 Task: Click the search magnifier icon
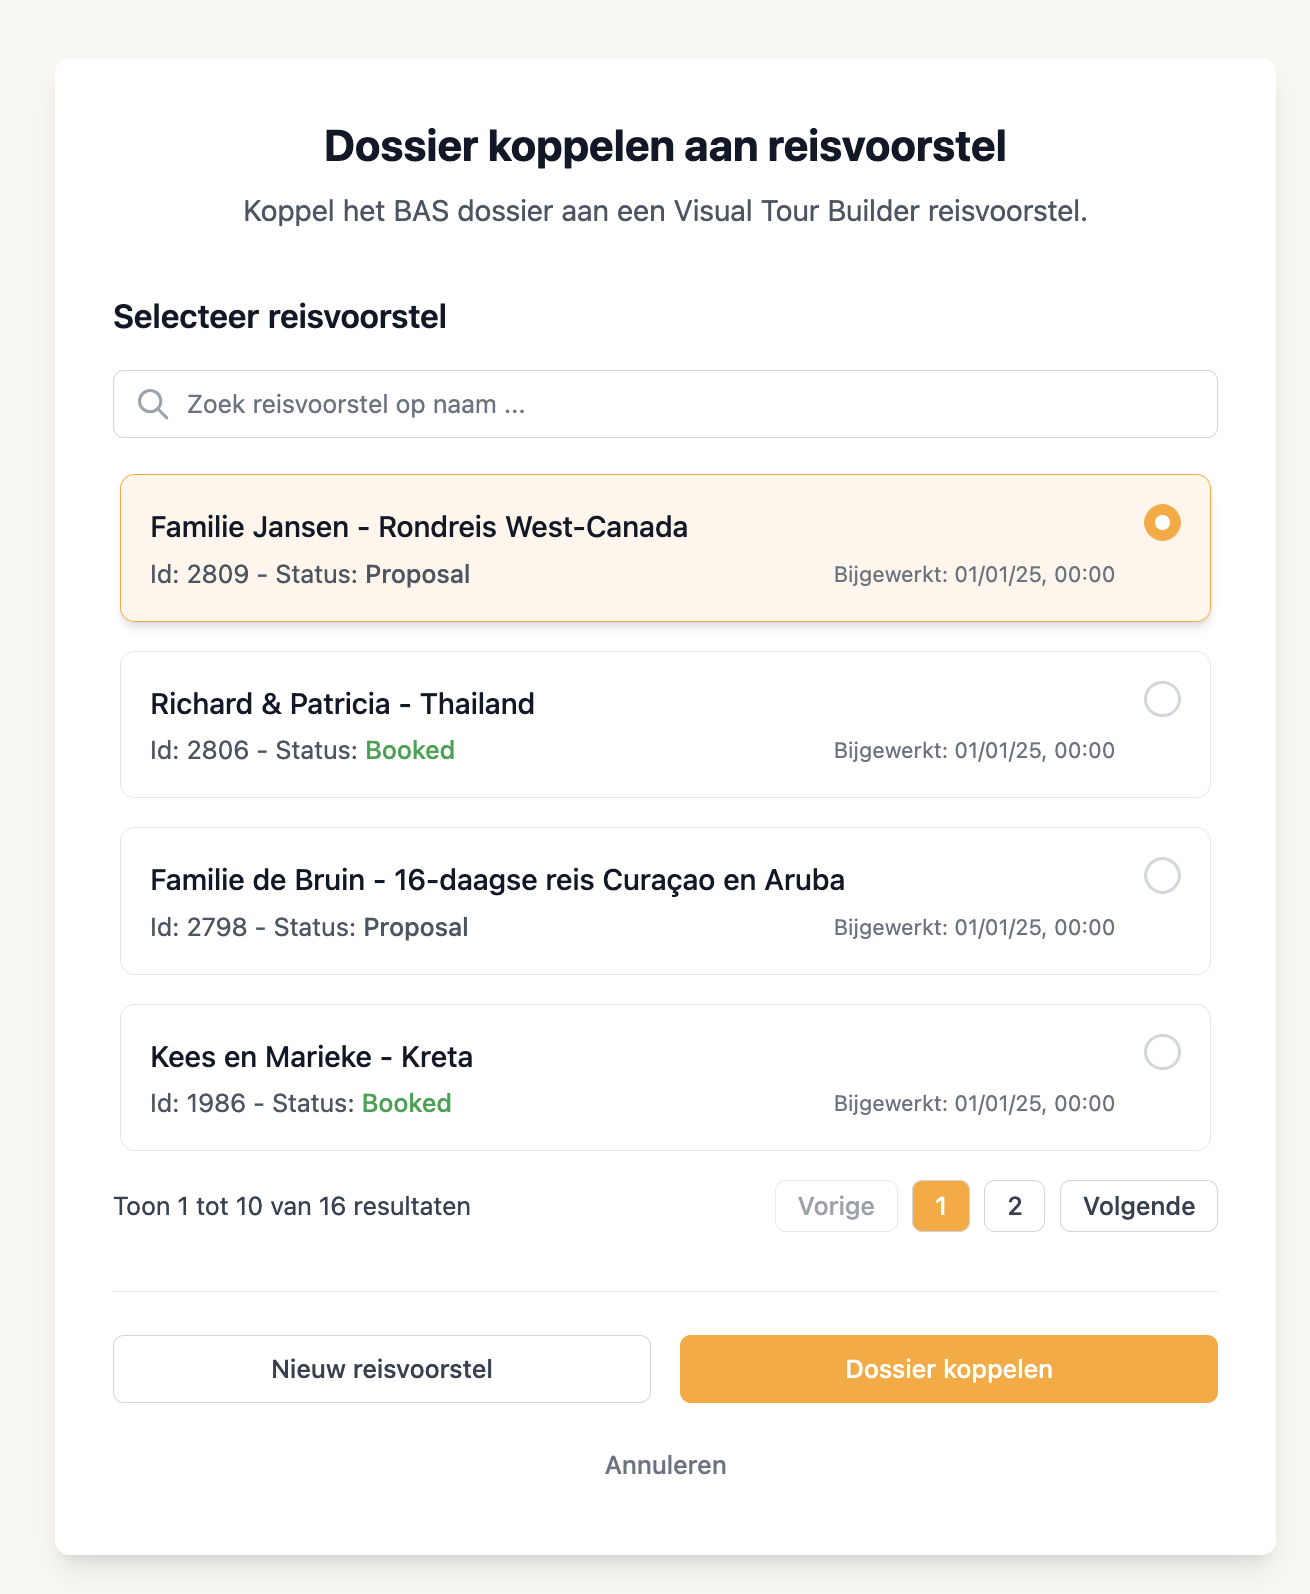(x=153, y=404)
